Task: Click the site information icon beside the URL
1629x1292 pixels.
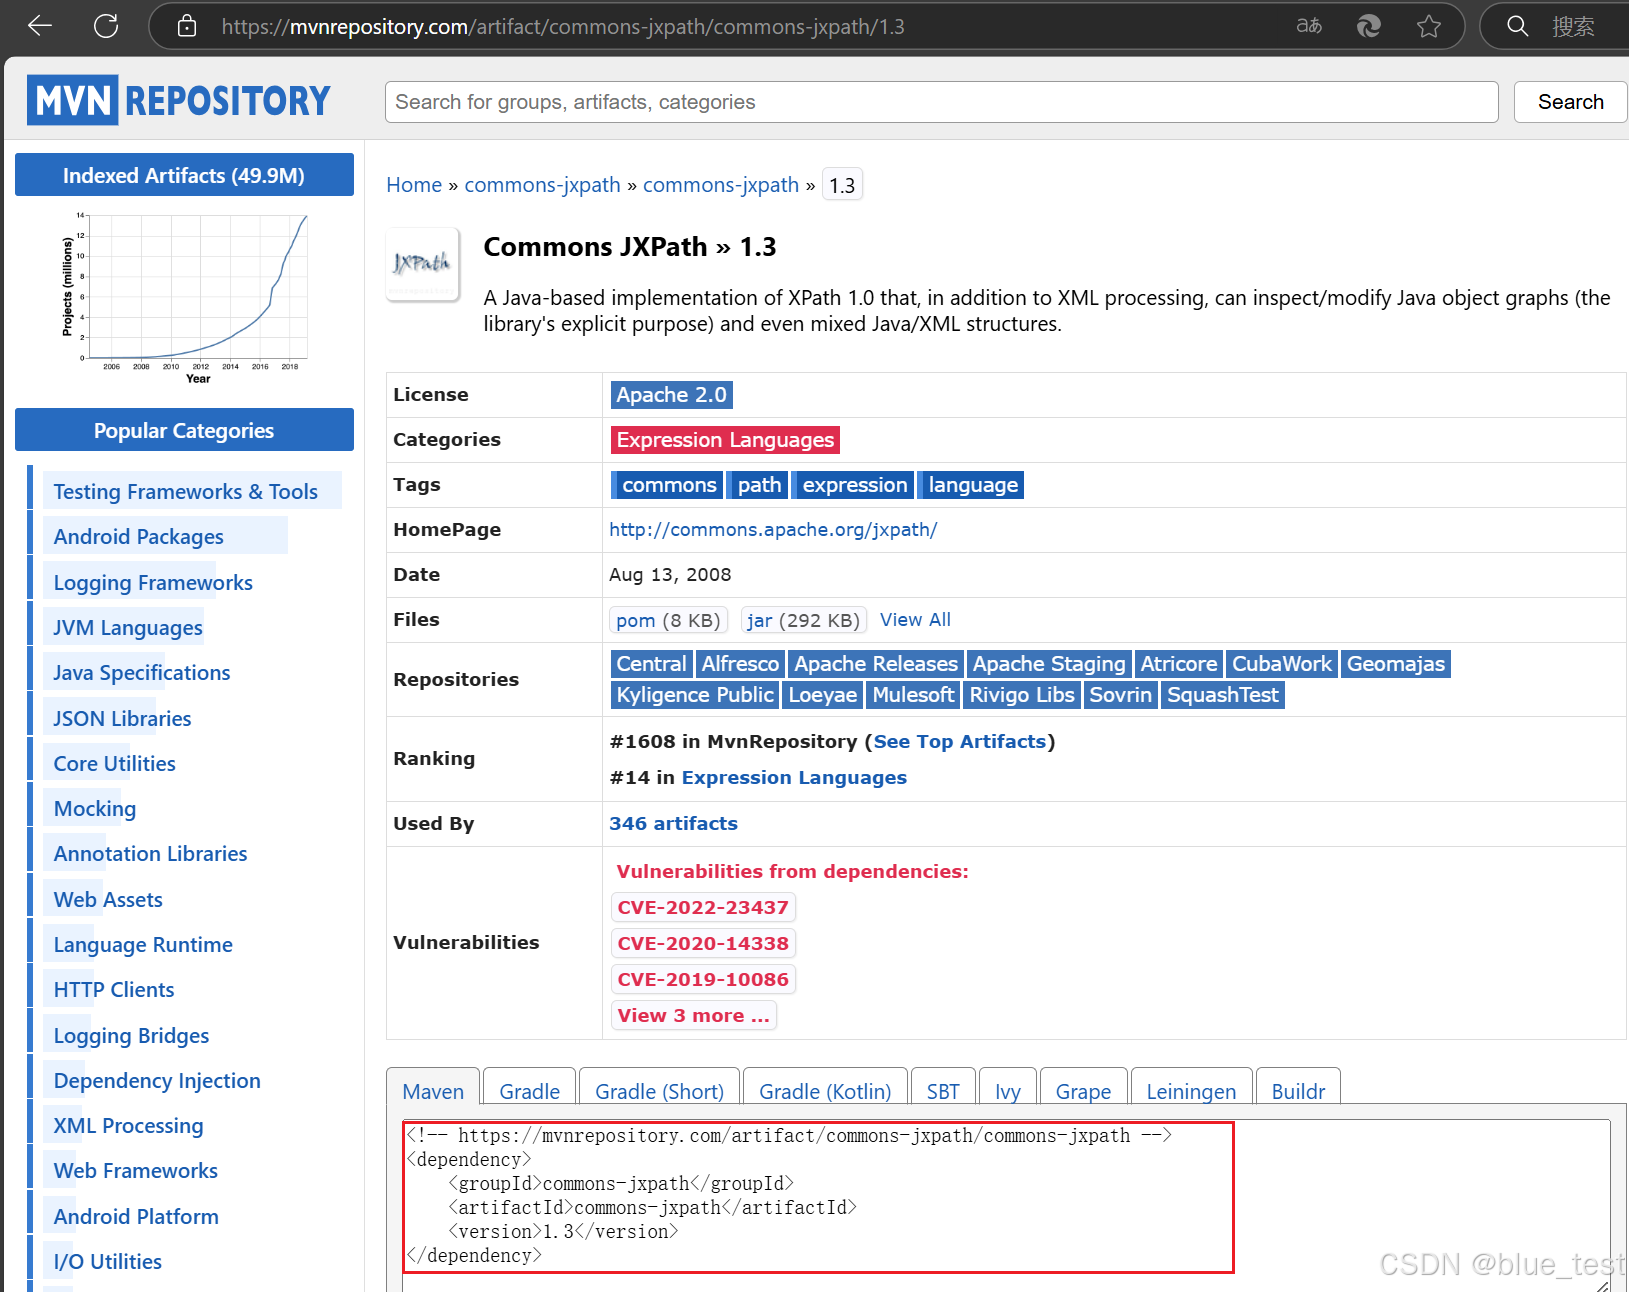Action: click(x=186, y=26)
